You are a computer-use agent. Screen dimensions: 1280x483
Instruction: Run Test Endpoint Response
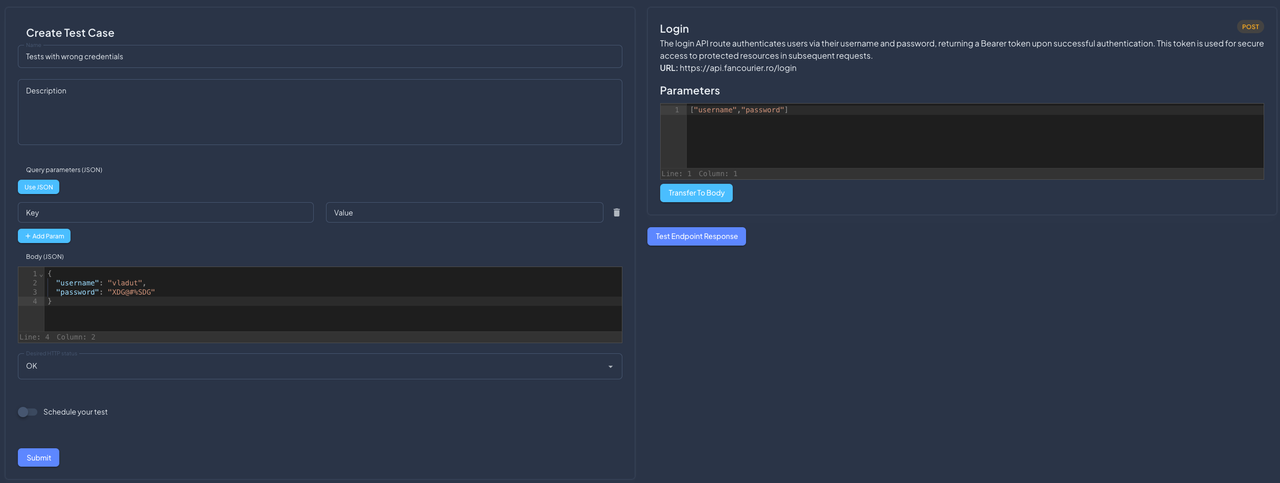click(x=696, y=236)
